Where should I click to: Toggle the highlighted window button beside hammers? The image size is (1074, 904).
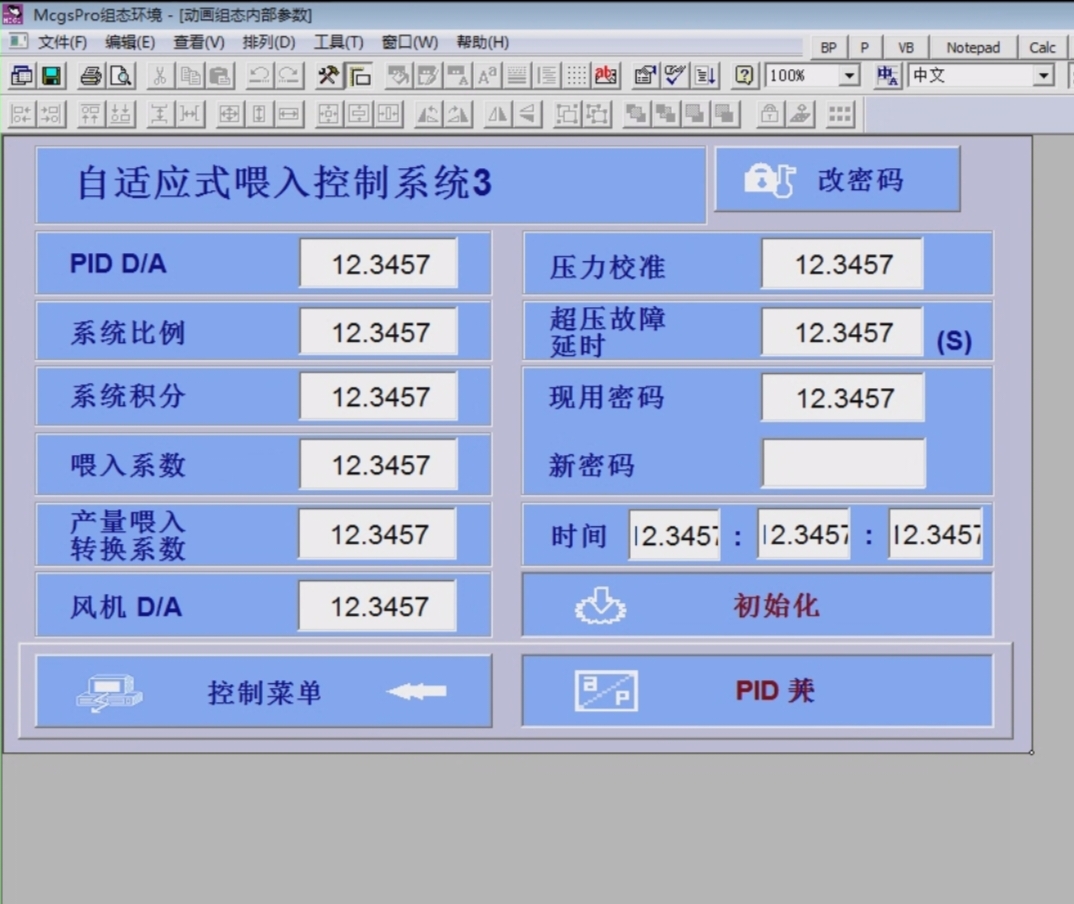click(x=359, y=76)
